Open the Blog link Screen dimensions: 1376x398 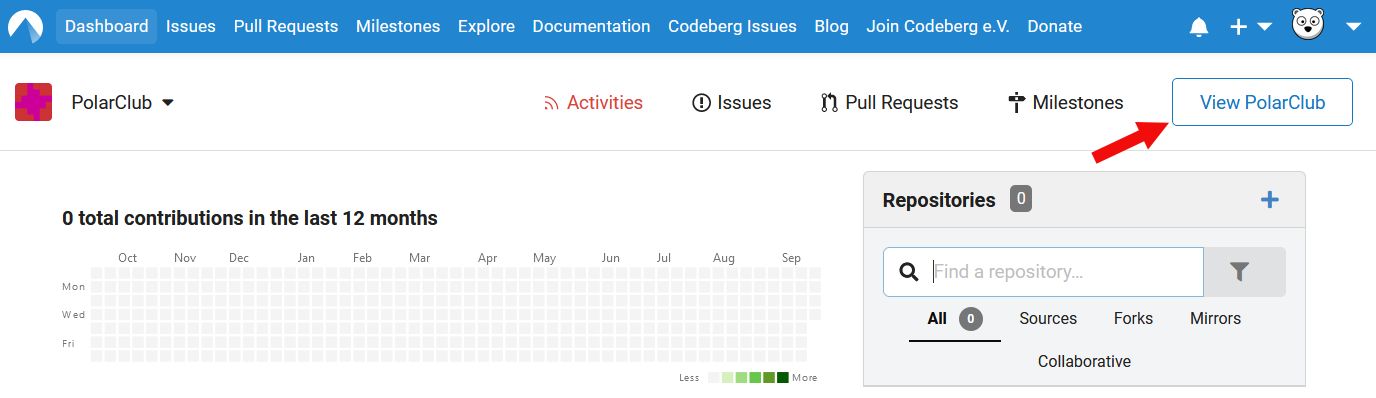point(832,26)
